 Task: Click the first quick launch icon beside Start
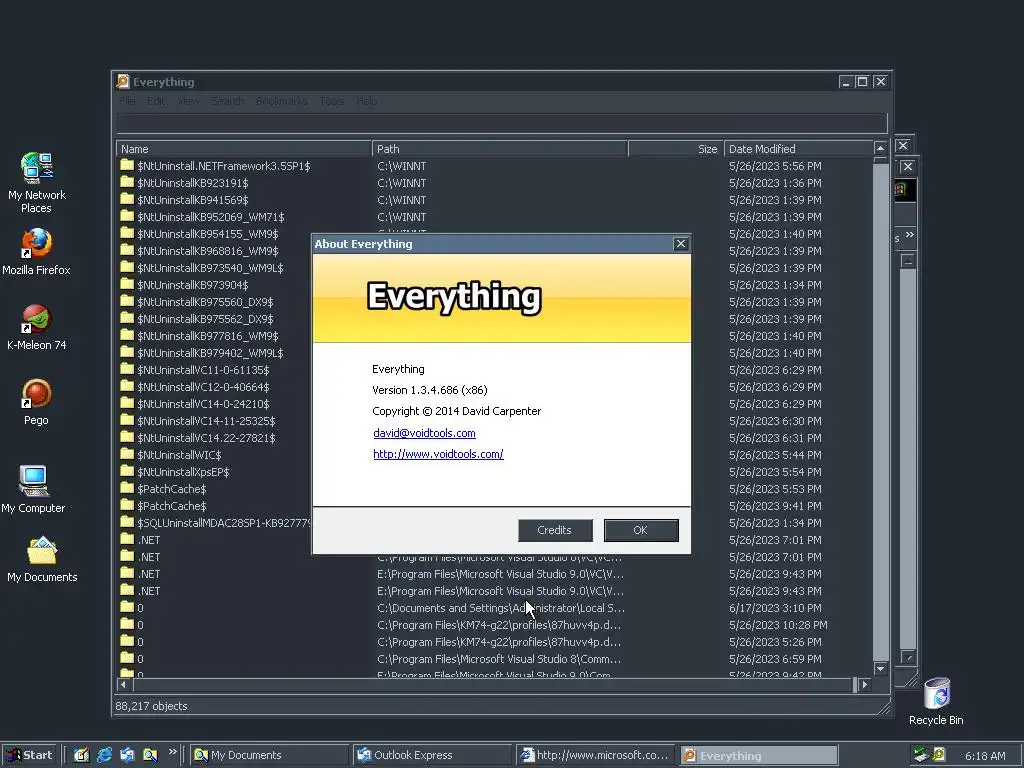click(81, 755)
